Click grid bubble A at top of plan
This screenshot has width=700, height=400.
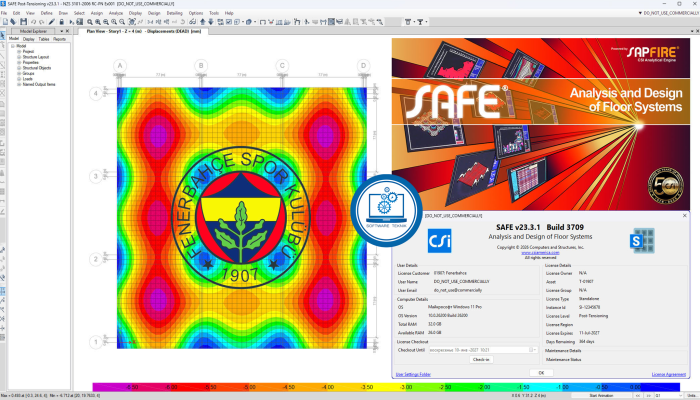120,66
